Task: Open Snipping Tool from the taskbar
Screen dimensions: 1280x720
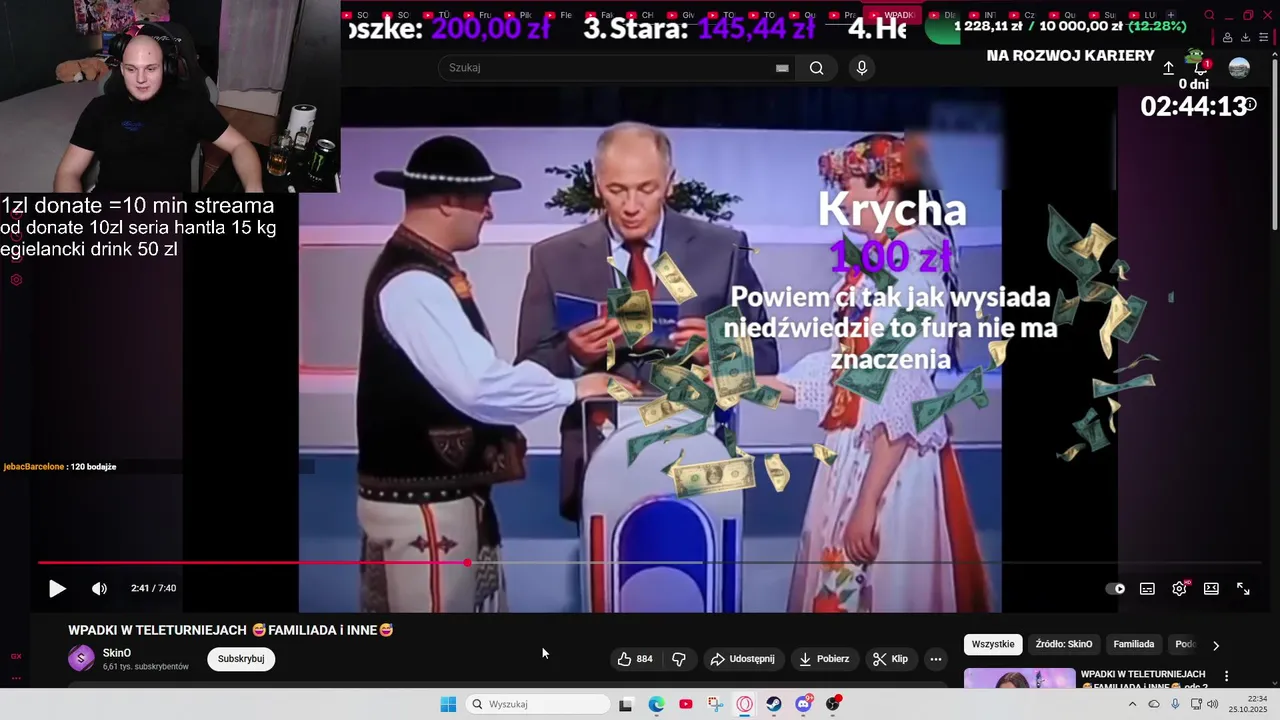Action: point(715,704)
